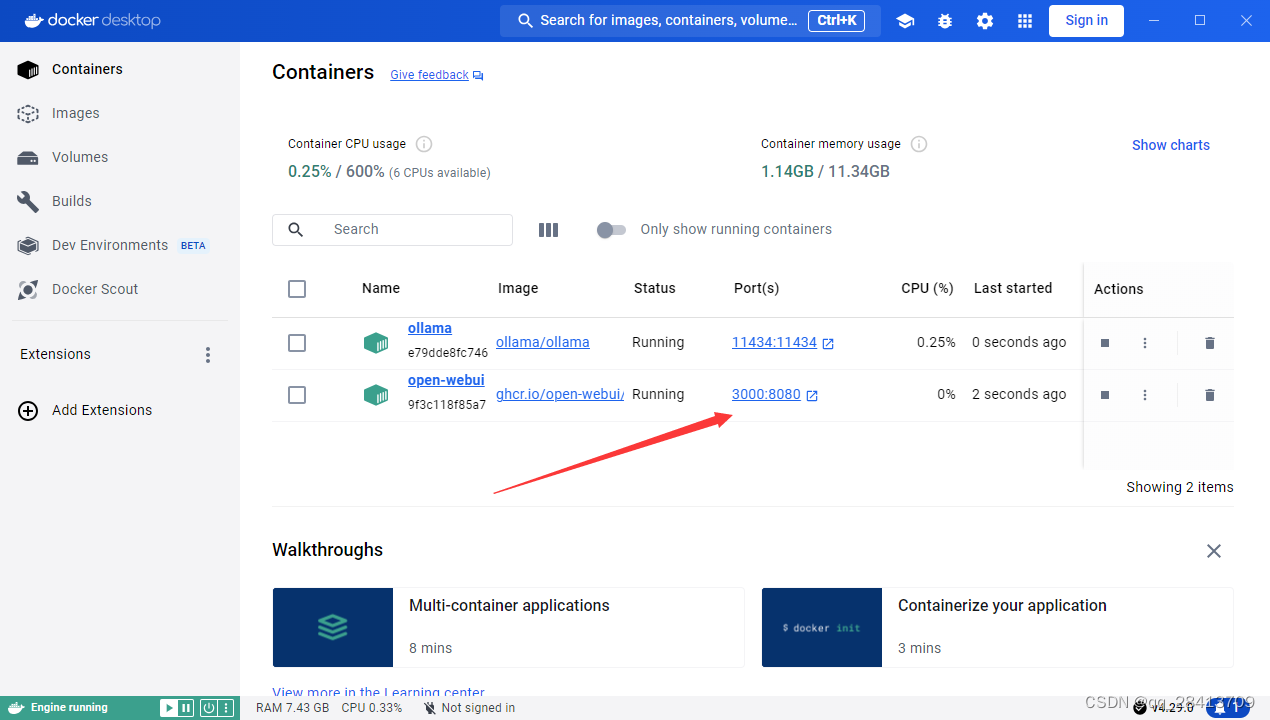The image size is (1270, 720).
Task: Open Multi-container applications walkthrough card
Action: (x=508, y=627)
